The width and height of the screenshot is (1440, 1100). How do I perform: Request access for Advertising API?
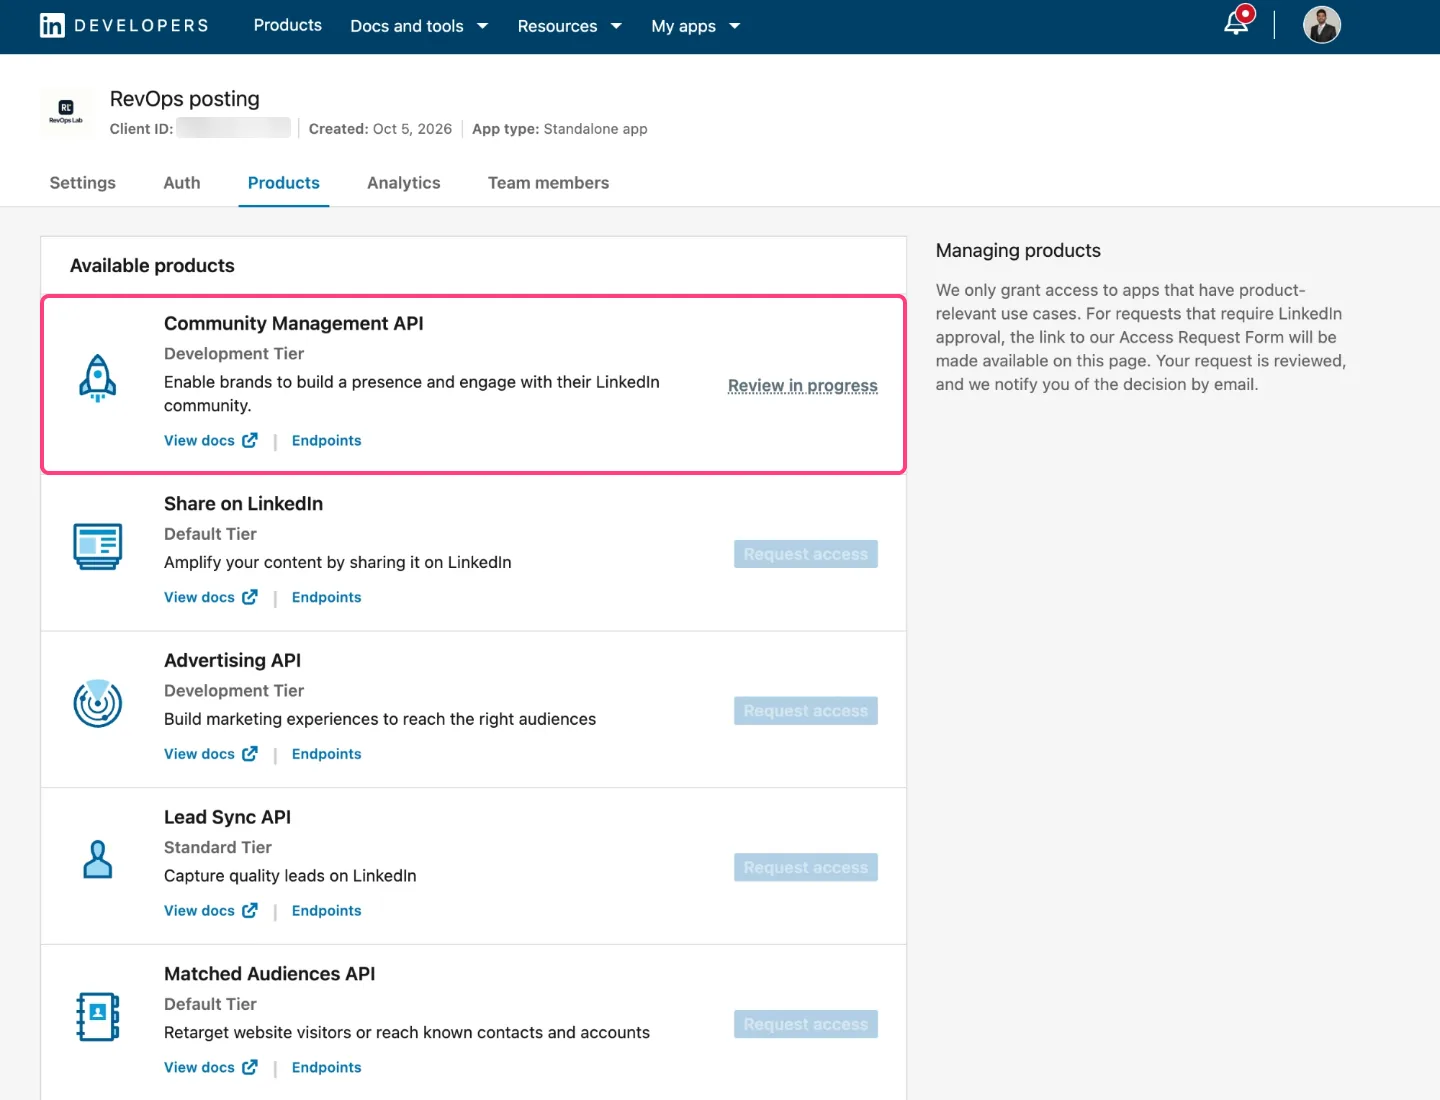pos(806,711)
